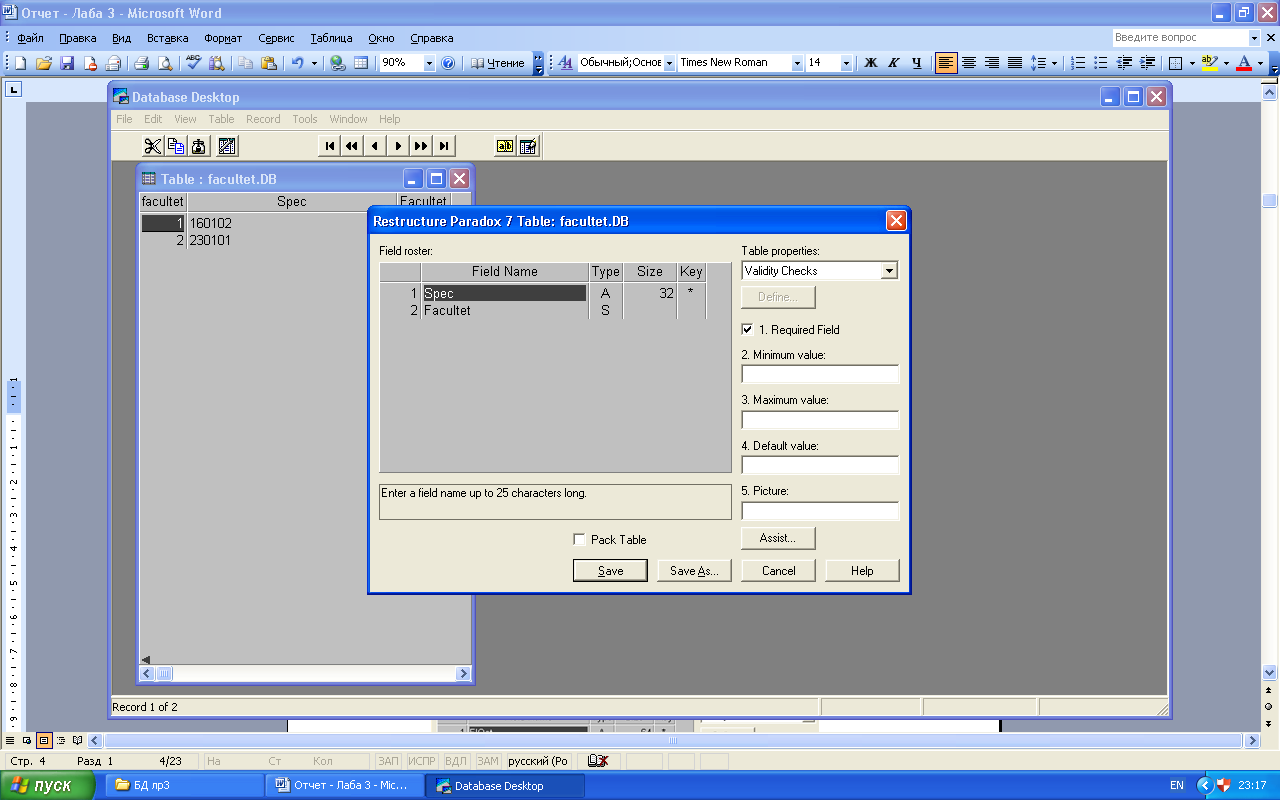Go to the next record
The width and height of the screenshot is (1280, 800).
[398, 146]
